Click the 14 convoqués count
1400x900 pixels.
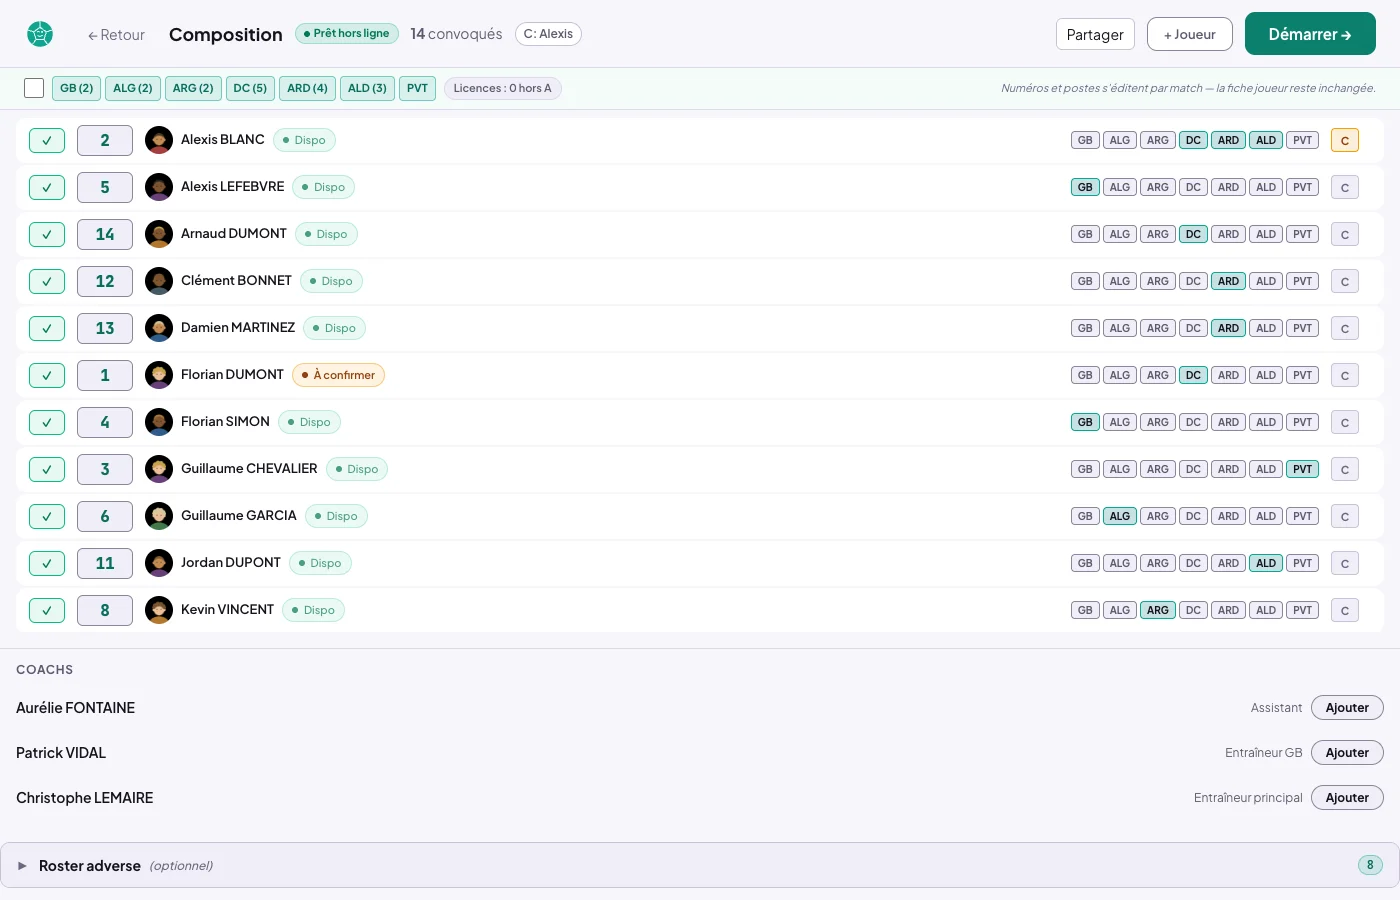456,34
